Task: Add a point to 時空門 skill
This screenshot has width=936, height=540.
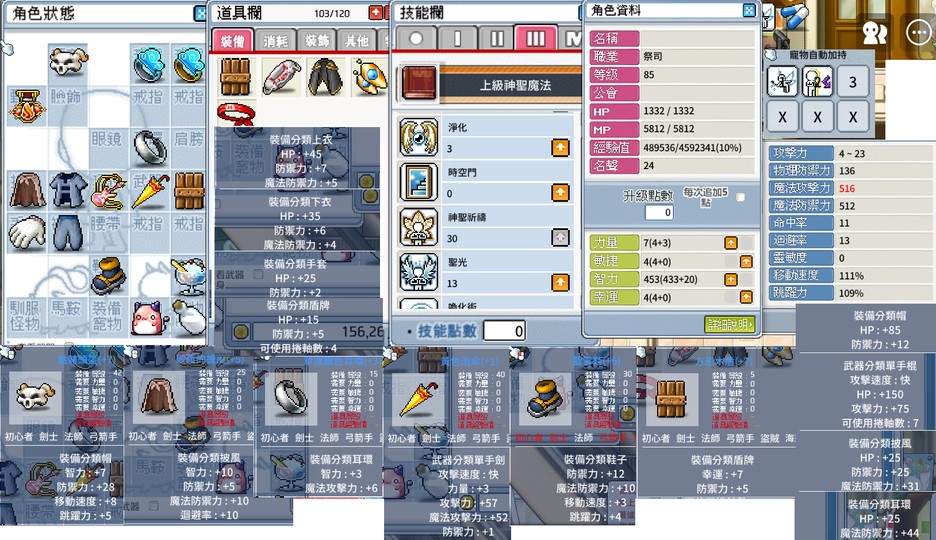Action: point(560,193)
